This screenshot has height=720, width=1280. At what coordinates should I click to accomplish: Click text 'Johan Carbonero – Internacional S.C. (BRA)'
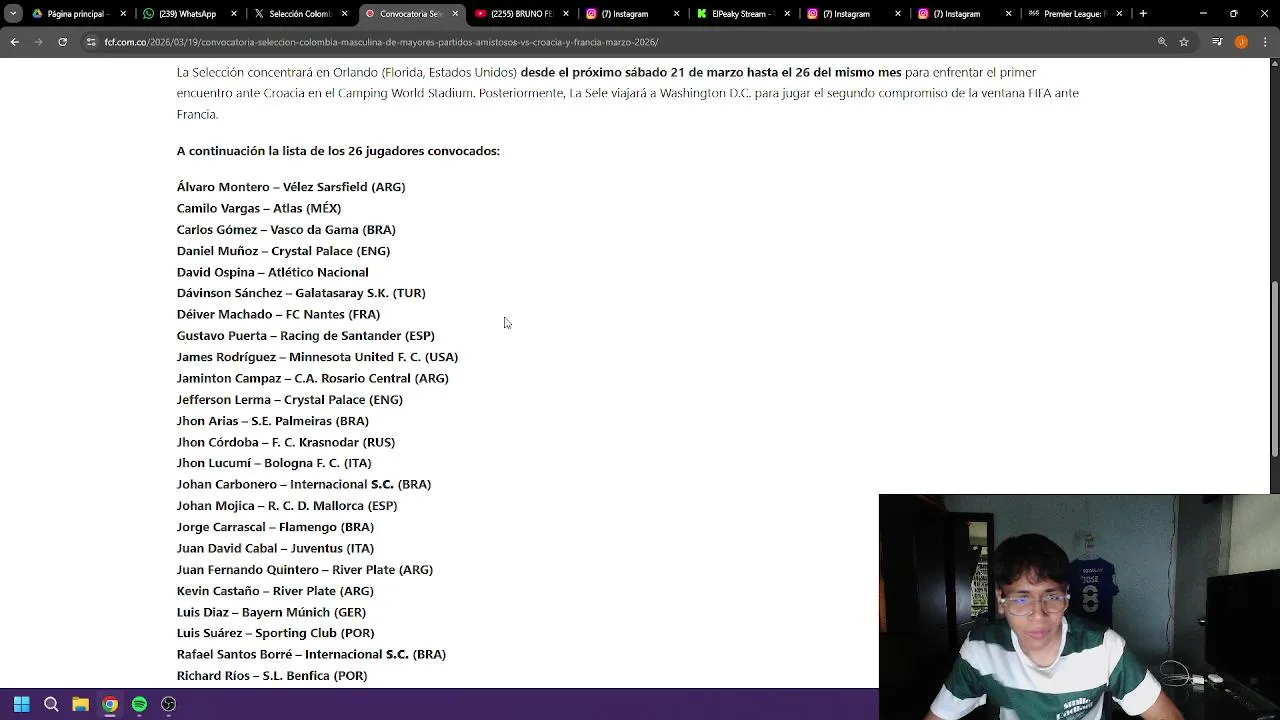pyautogui.click(x=304, y=484)
